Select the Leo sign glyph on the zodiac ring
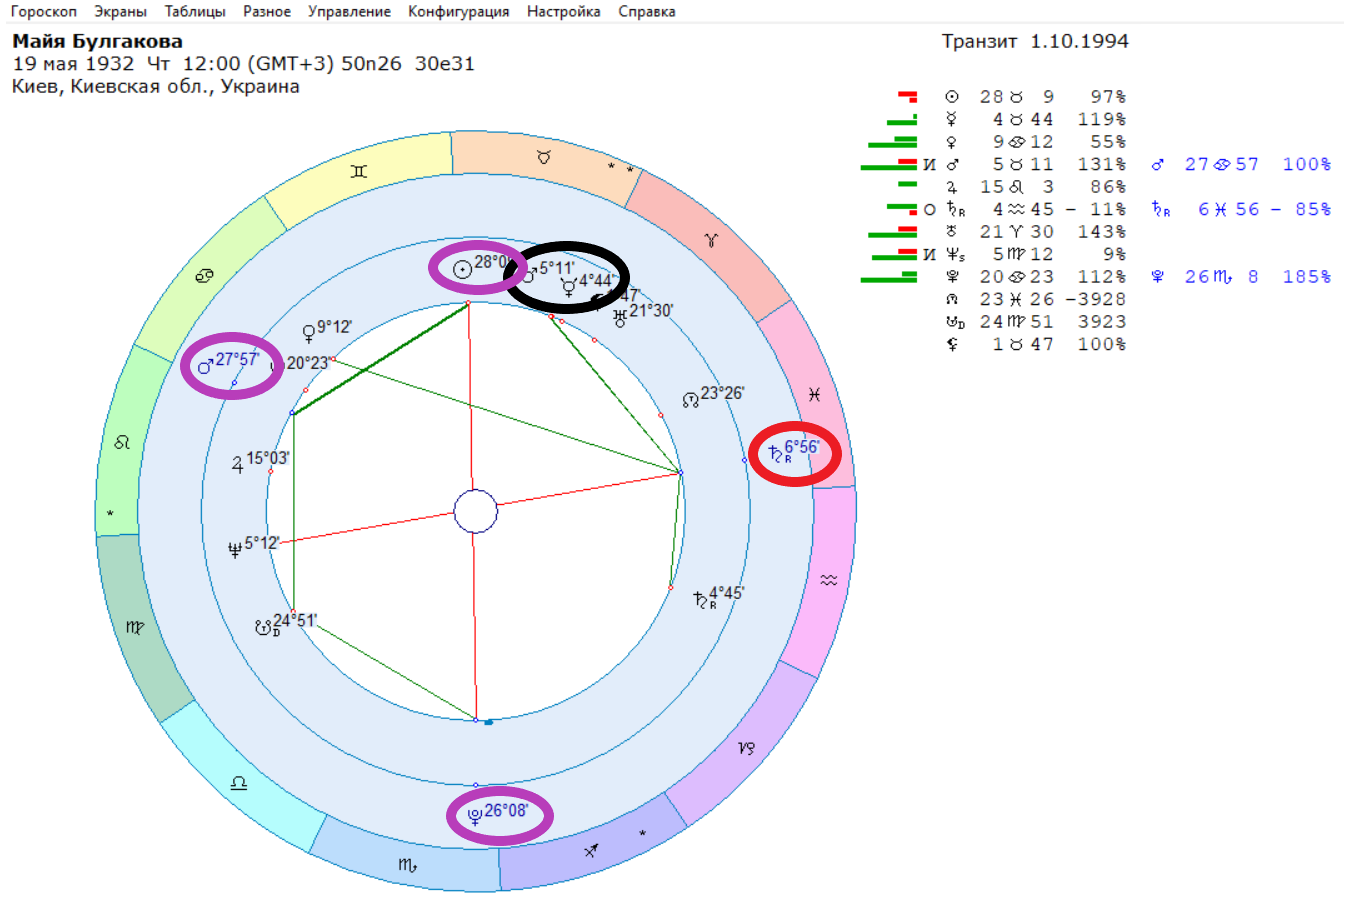The width and height of the screenshot is (1350, 918). point(122,442)
